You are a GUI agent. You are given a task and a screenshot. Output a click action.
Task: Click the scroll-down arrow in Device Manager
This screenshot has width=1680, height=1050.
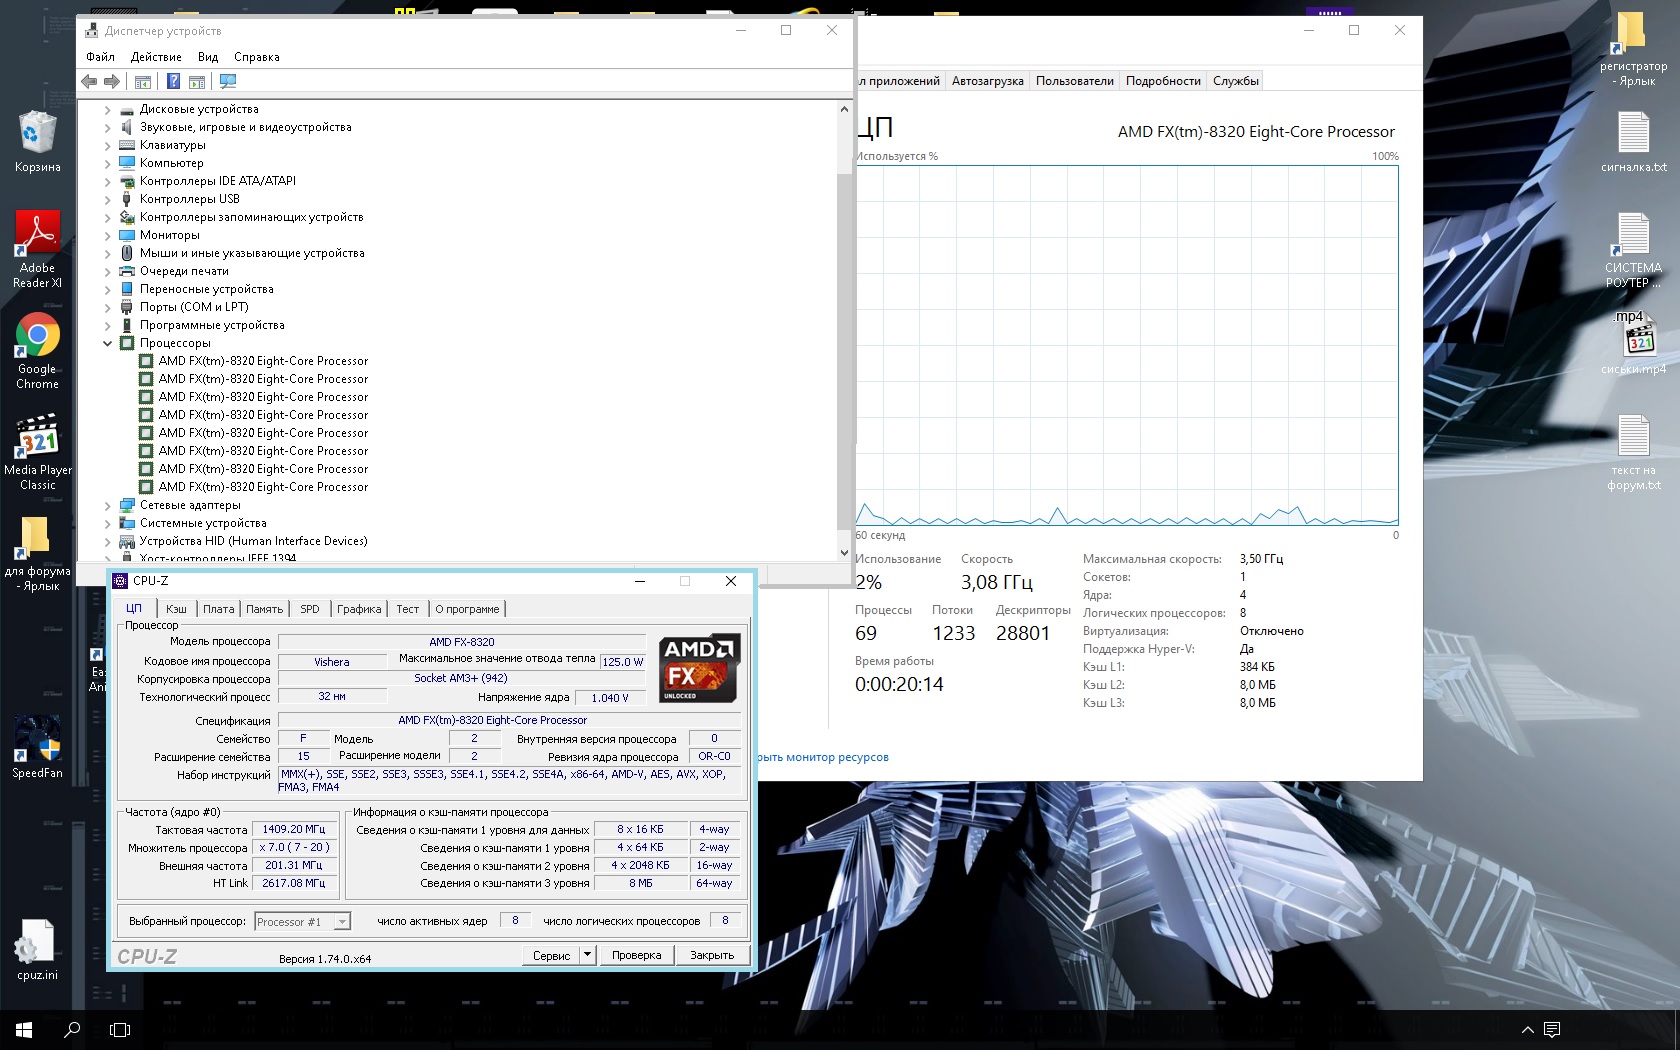(x=844, y=552)
